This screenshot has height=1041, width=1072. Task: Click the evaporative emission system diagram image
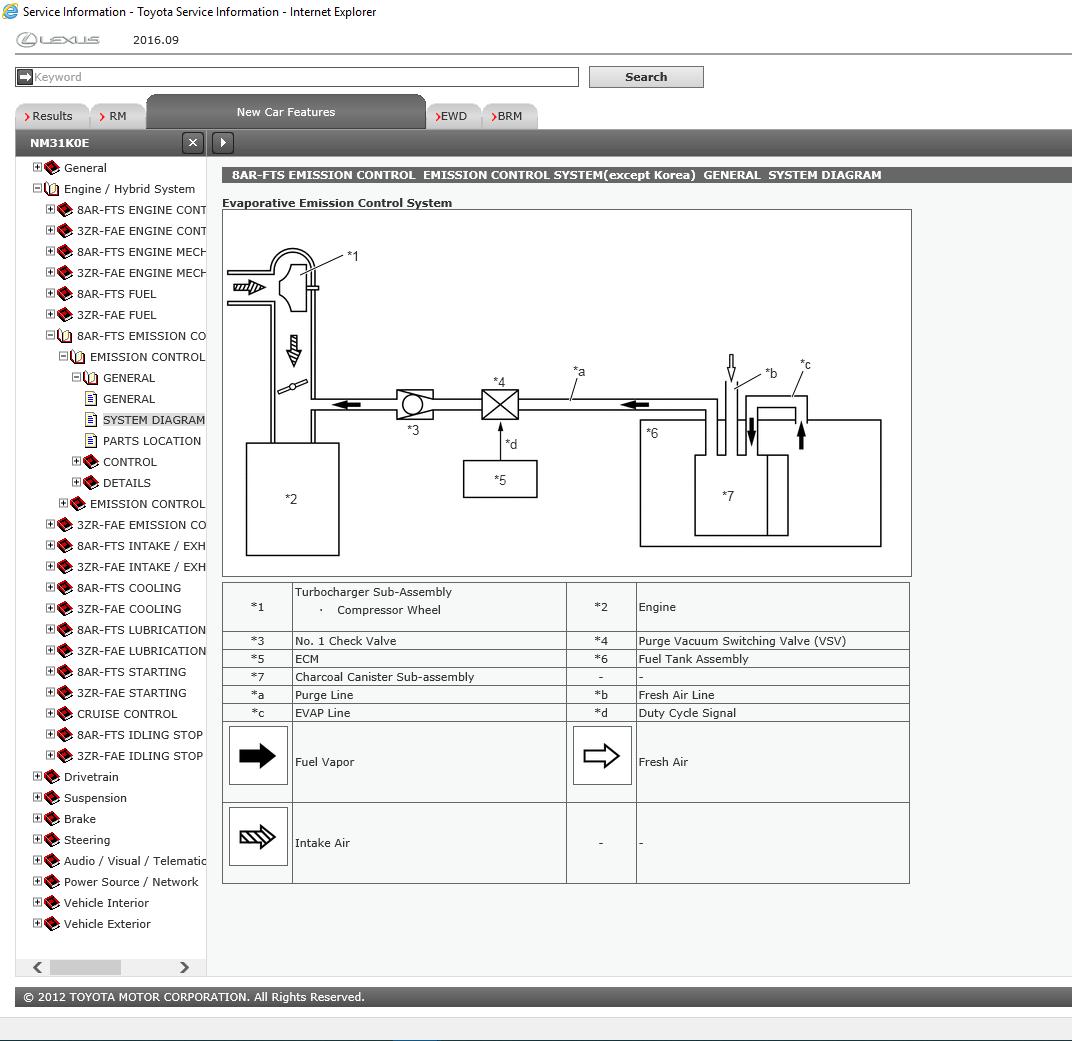point(567,393)
